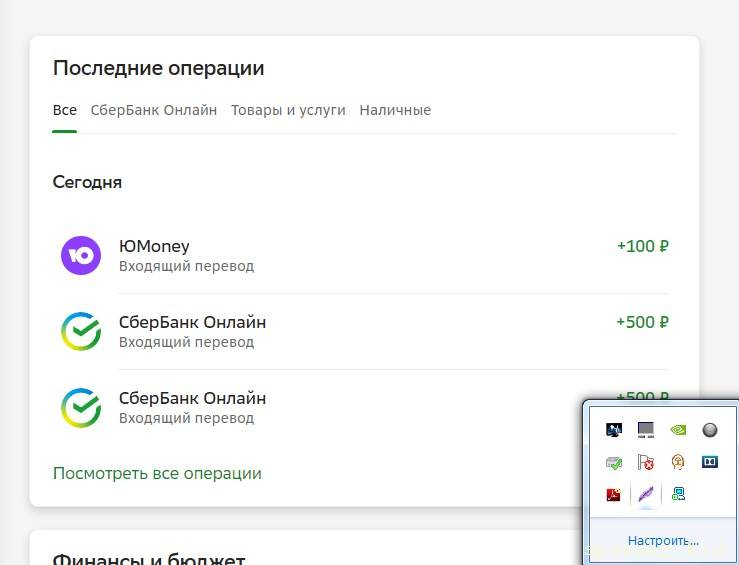Open the Наличные tab
The width and height of the screenshot is (739, 565).
(395, 110)
